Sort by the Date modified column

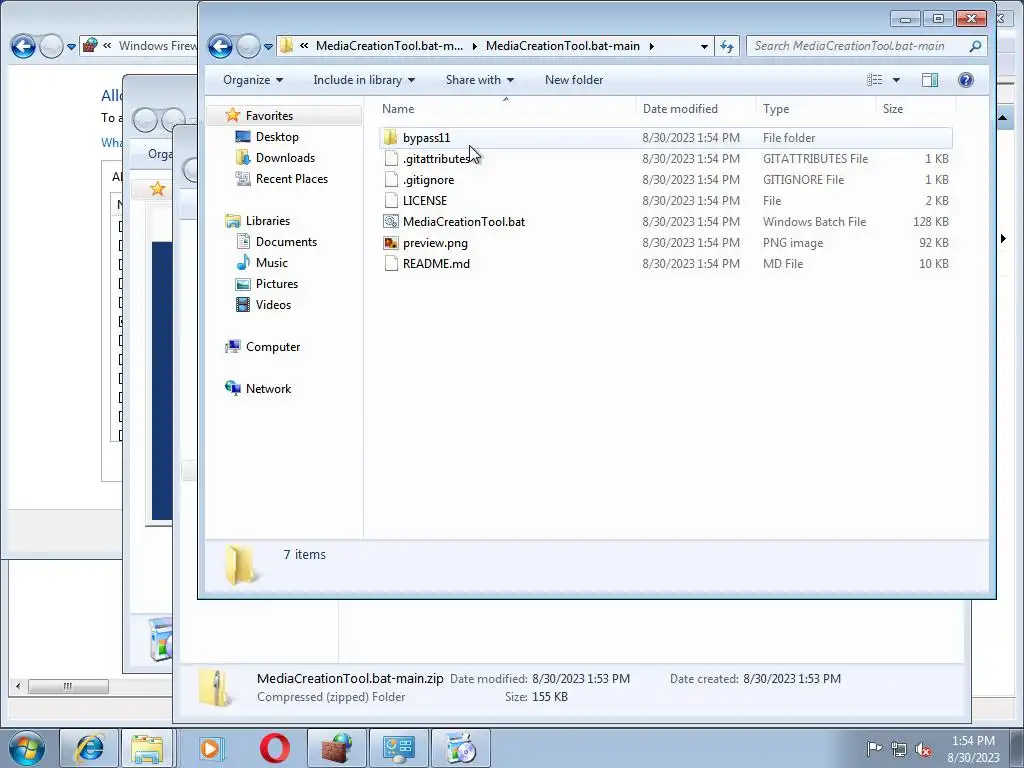coord(696,109)
